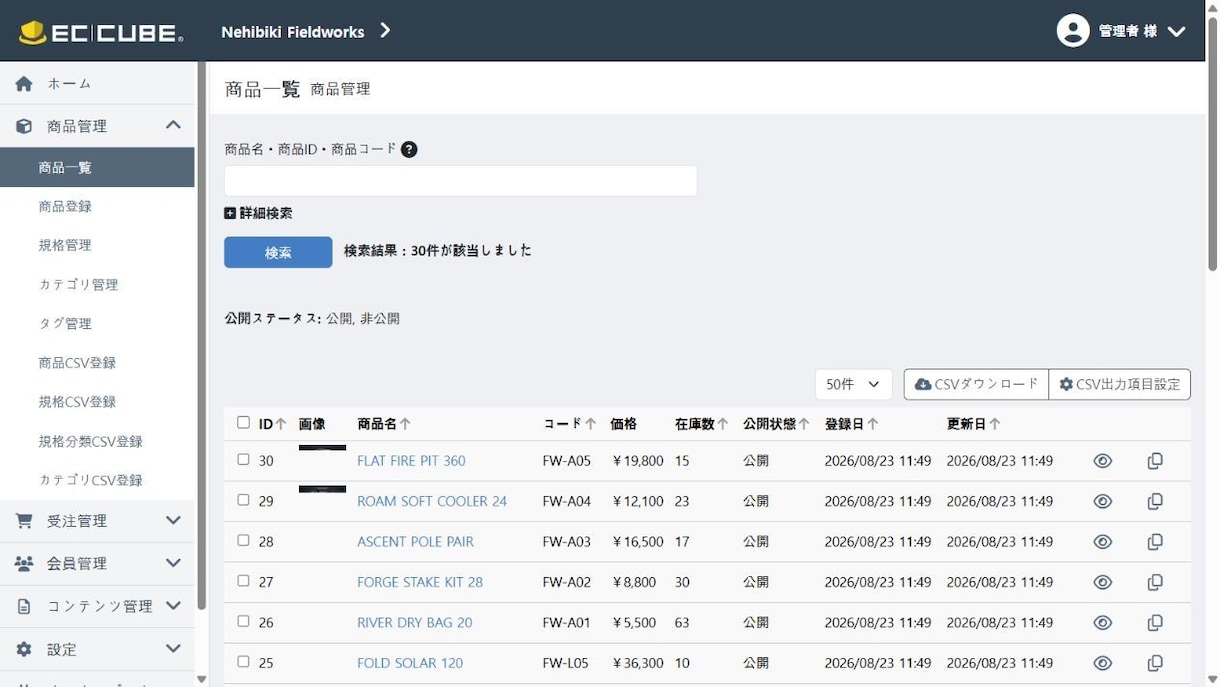Click the admin user avatar icon
Viewport: 1220px width, 687px height.
tap(1073, 31)
